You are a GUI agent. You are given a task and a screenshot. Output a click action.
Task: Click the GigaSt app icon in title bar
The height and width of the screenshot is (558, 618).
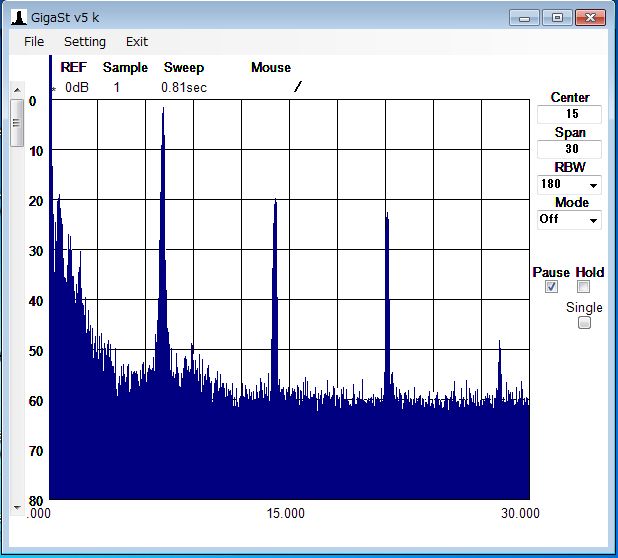[x=19, y=18]
